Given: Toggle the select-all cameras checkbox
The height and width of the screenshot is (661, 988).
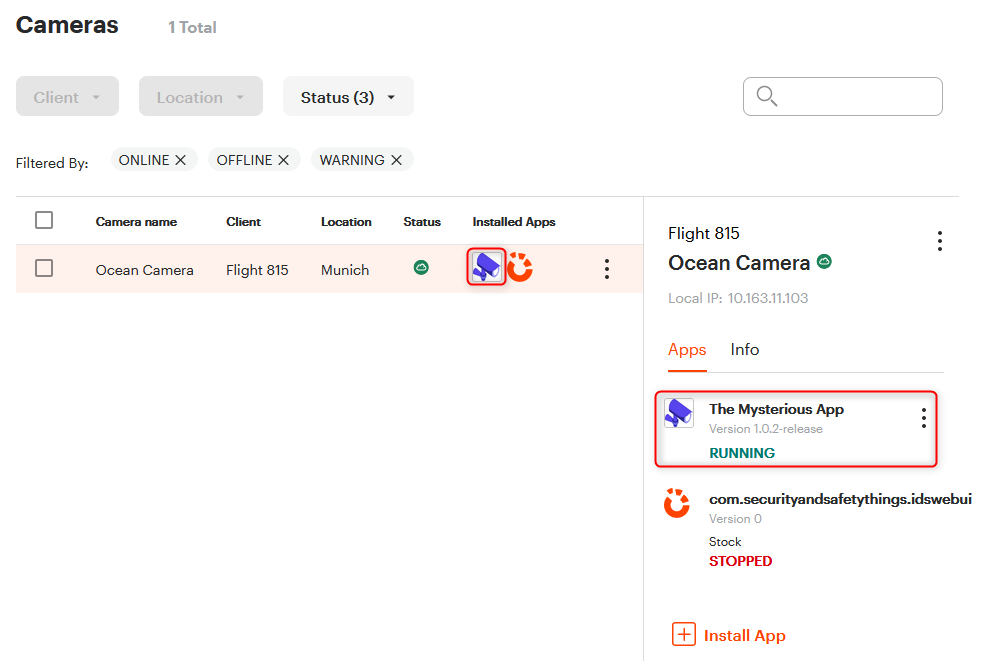Looking at the screenshot, I should coord(44,220).
